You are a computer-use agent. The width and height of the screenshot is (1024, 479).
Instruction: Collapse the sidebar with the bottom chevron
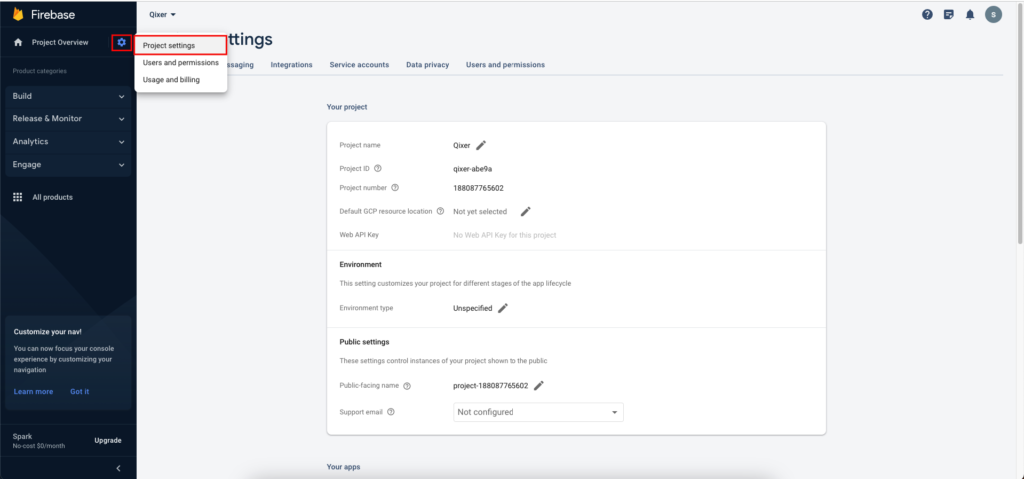pyautogui.click(x=118, y=468)
